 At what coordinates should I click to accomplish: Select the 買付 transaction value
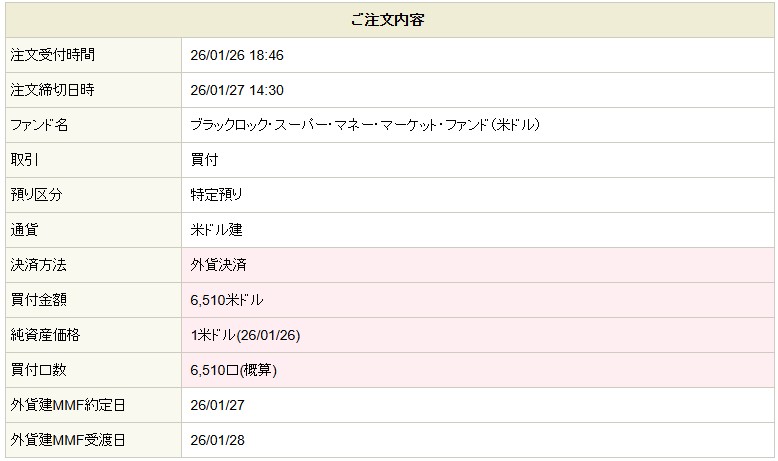coord(204,160)
